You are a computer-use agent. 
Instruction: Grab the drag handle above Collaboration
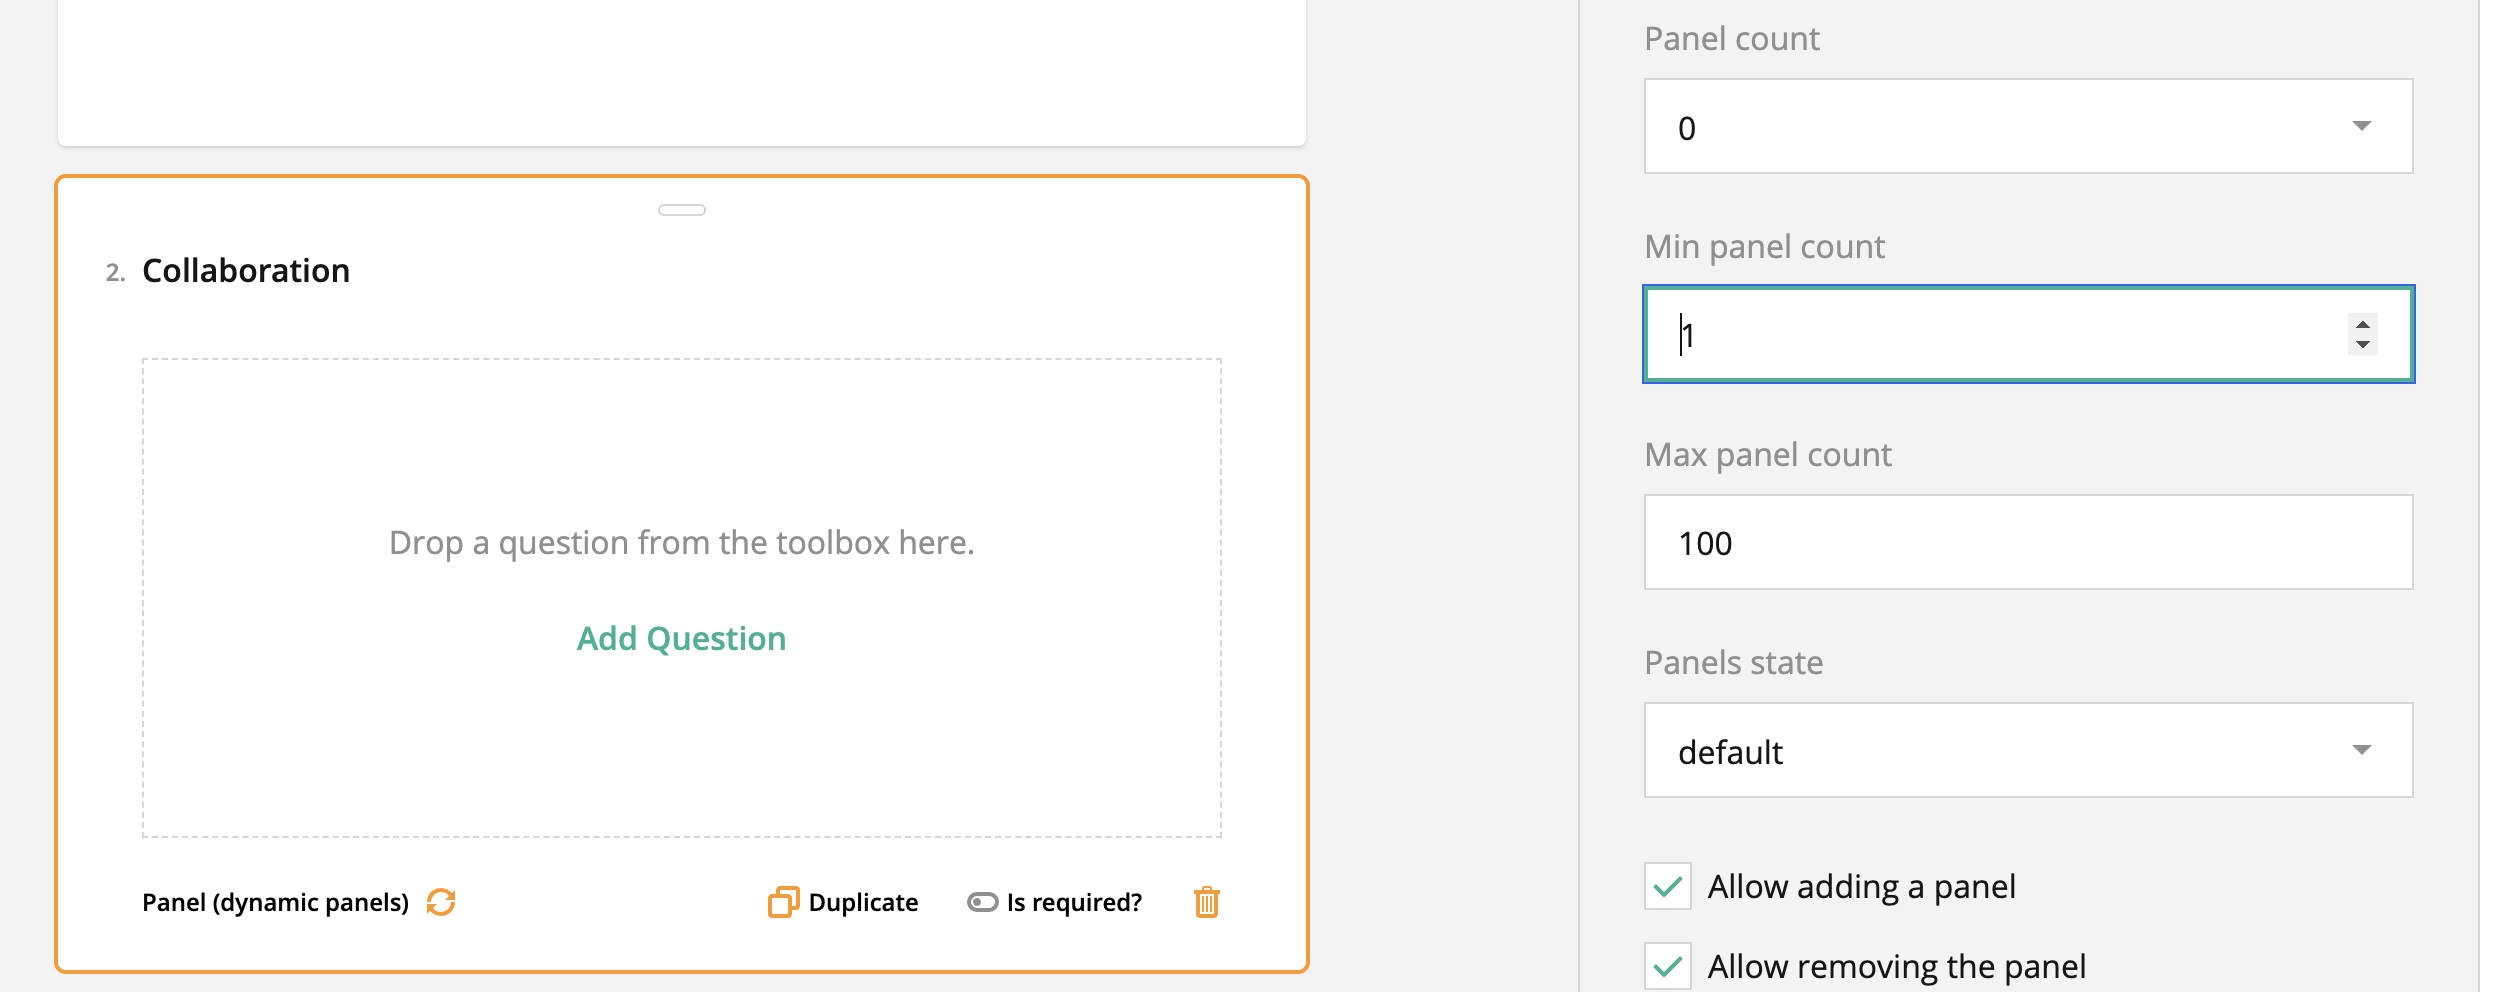pyautogui.click(x=682, y=210)
